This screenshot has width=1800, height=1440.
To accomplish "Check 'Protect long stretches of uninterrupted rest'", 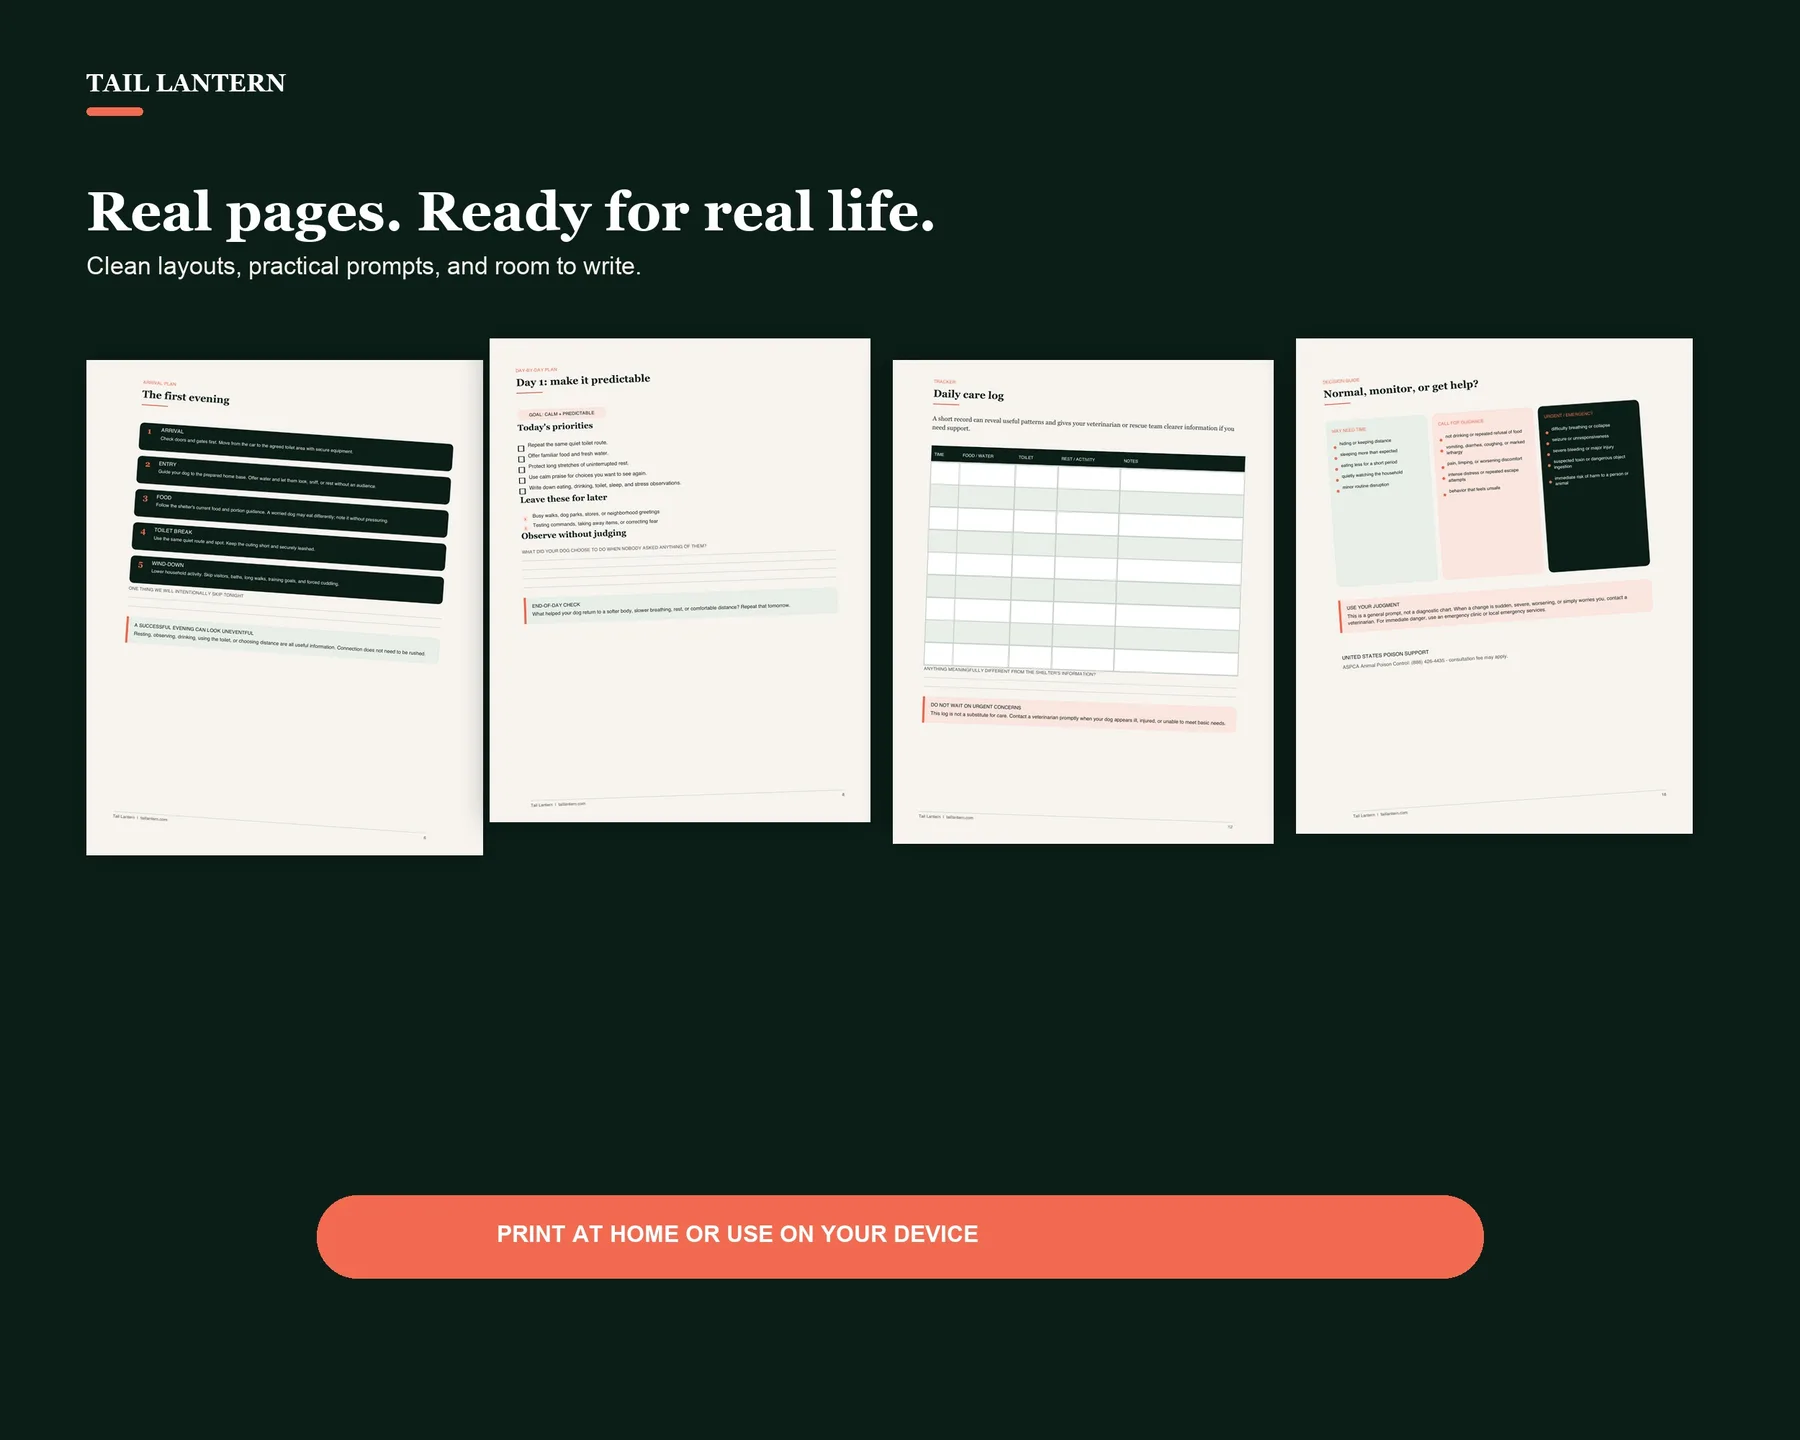I will tap(521, 470).
